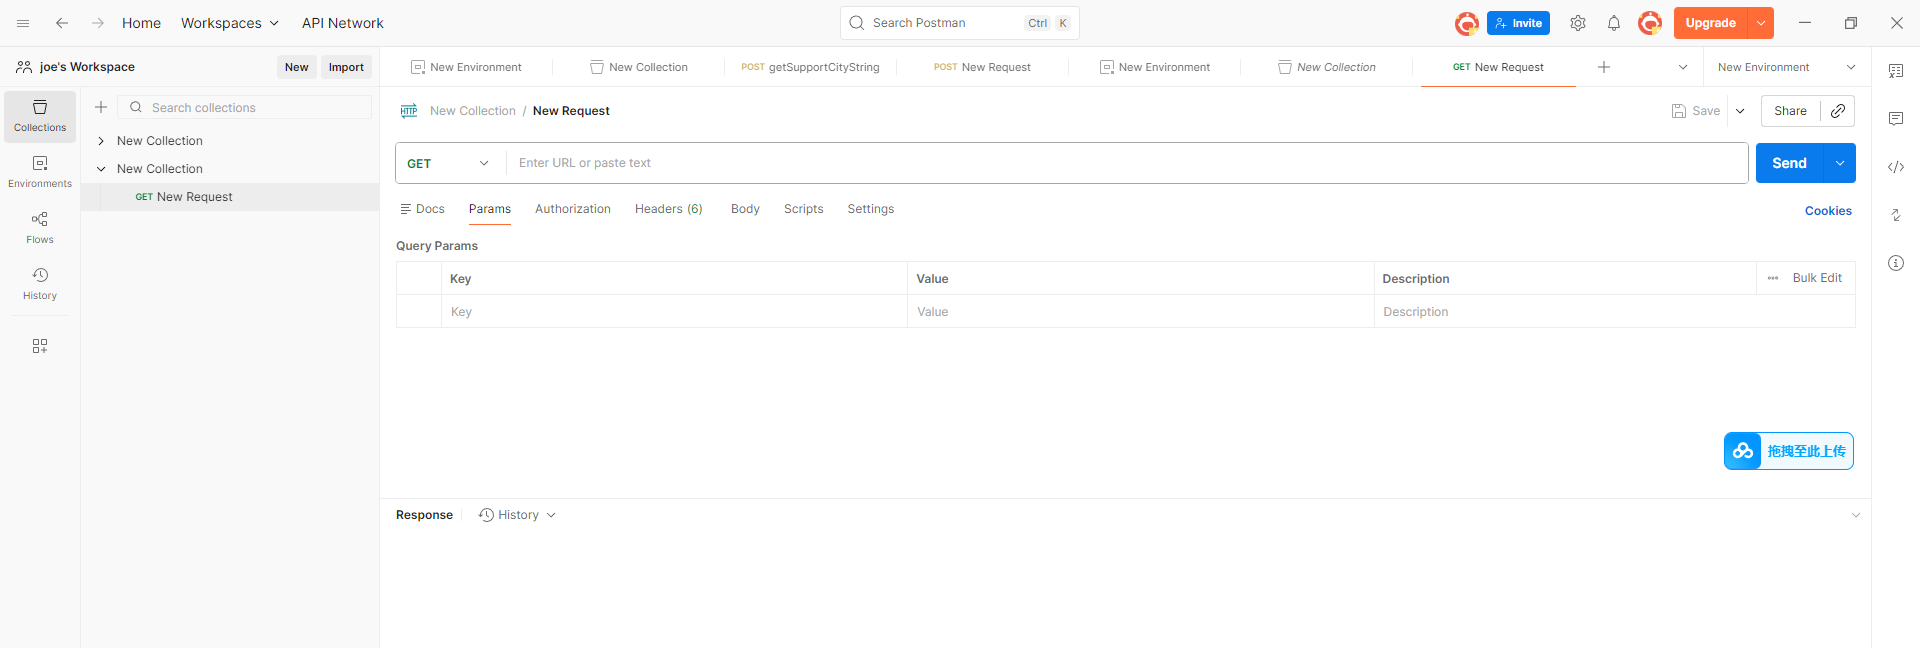
Task: Click the Import button
Action: (x=346, y=67)
